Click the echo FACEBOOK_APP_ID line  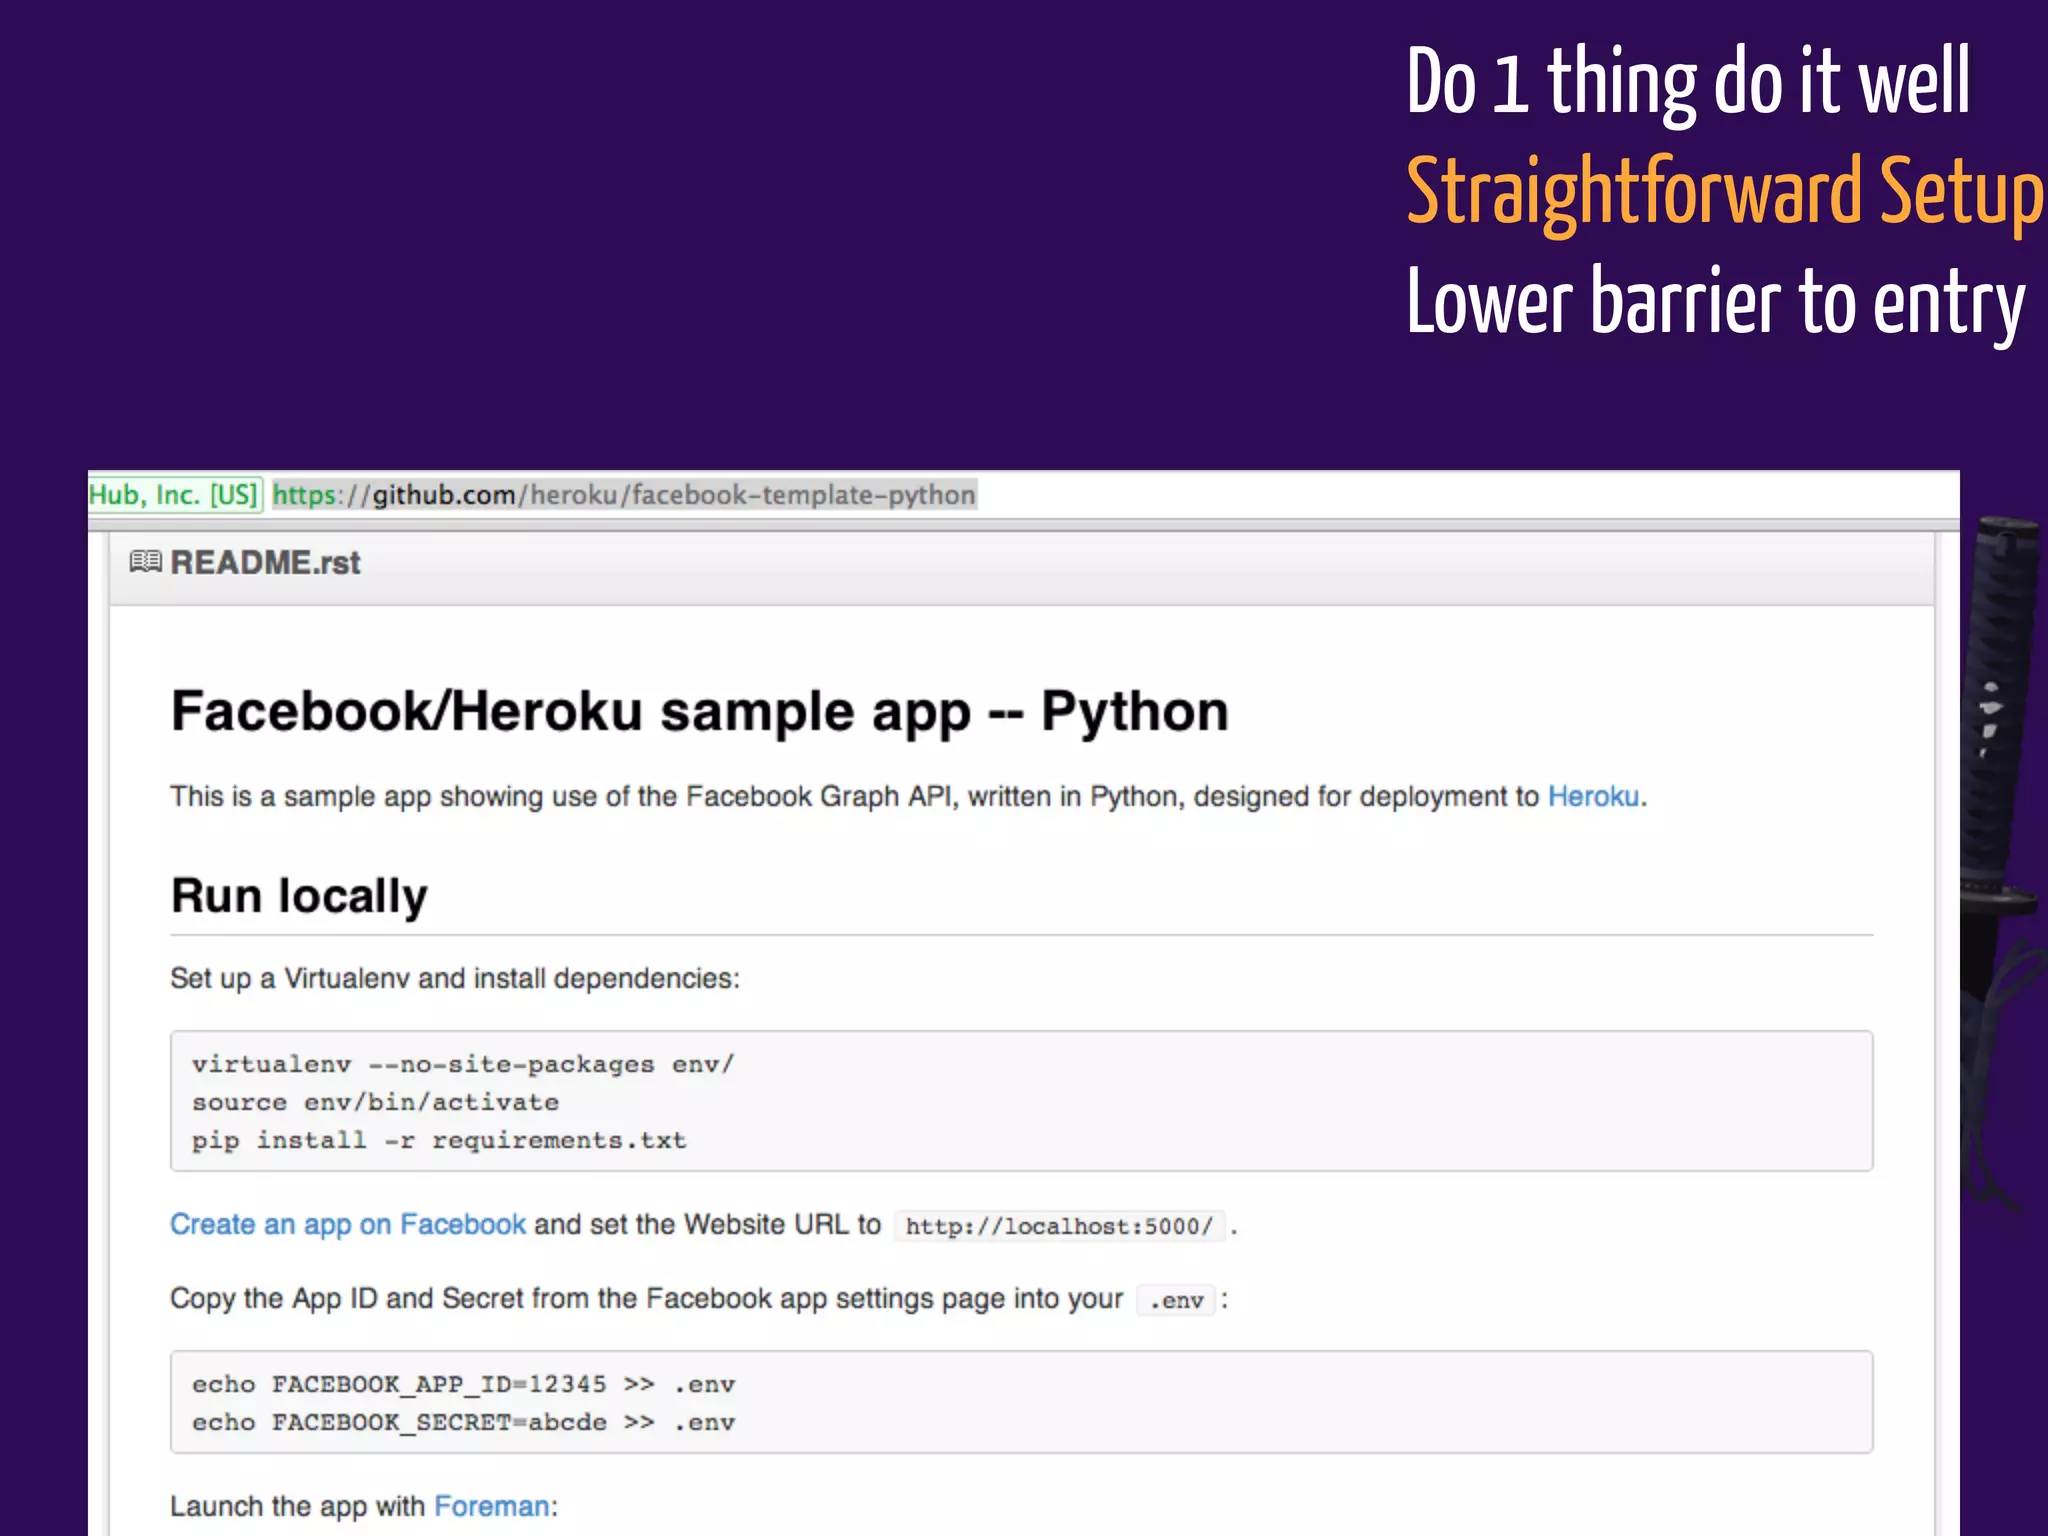click(463, 1384)
